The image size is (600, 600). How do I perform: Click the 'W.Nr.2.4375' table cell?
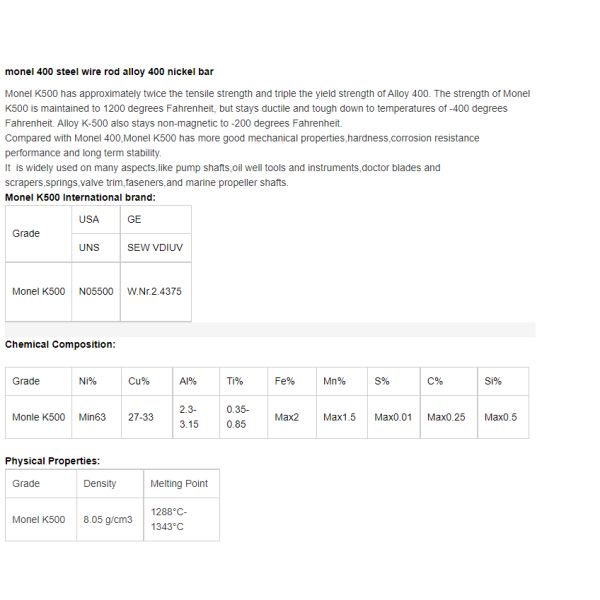[154, 292]
